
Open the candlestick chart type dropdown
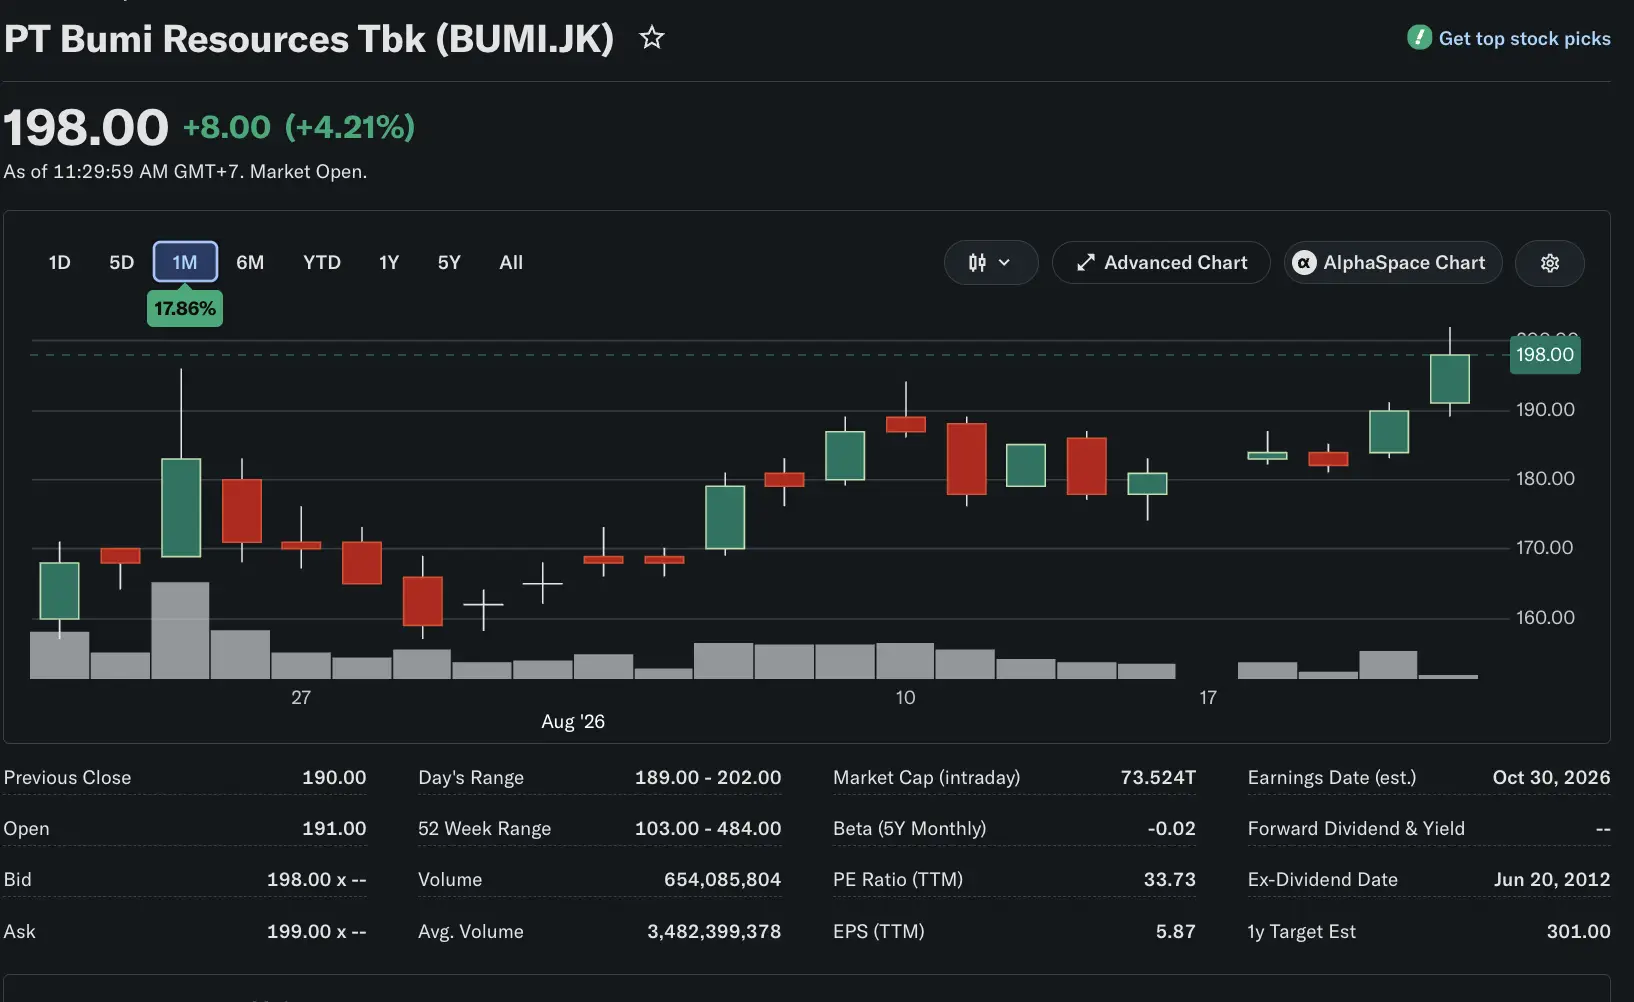click(x=990, y=262)
